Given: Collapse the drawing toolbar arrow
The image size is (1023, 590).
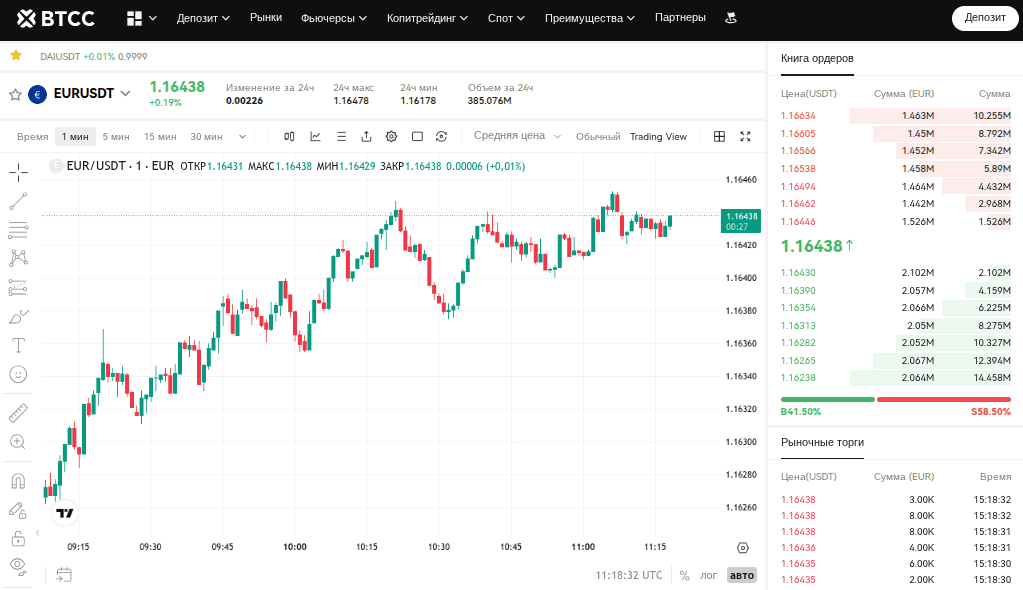Looking at the screenshot, I should (38, 533).
